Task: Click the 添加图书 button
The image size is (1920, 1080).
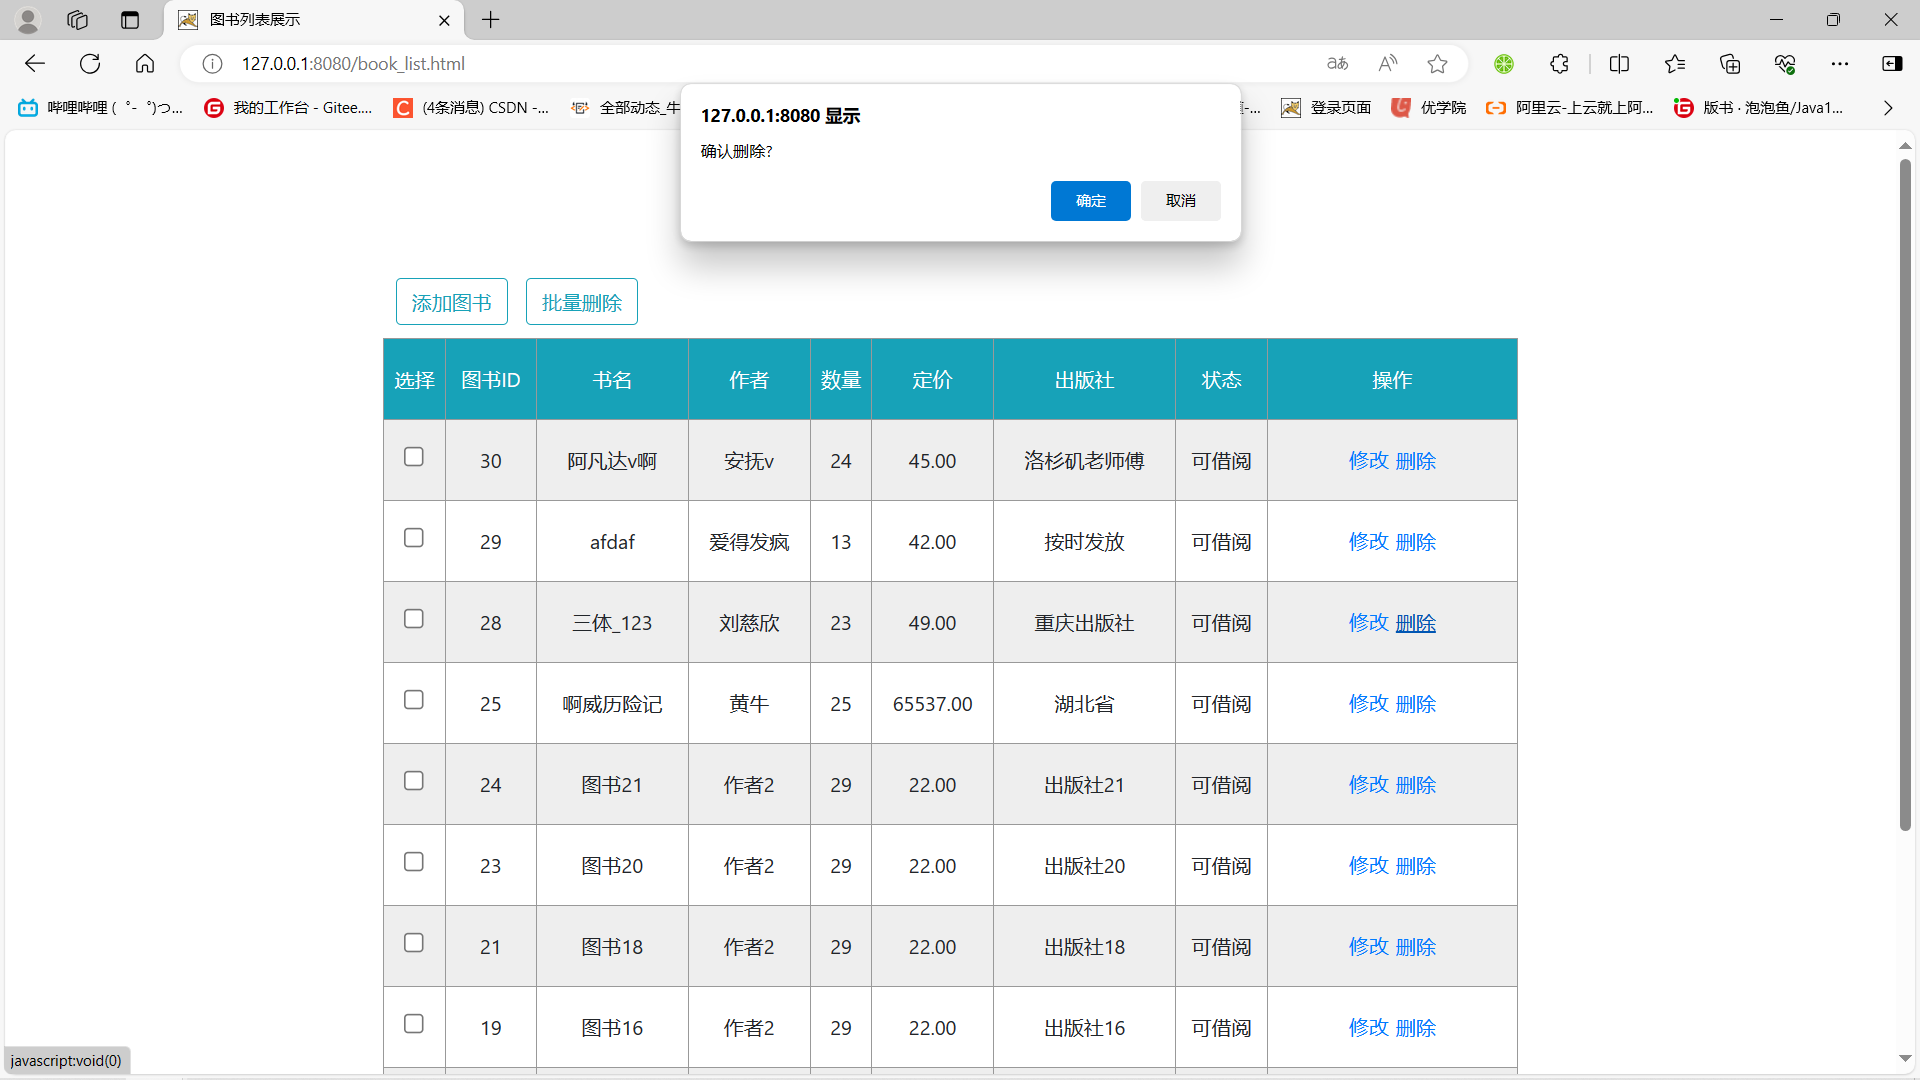Action: 452,302
